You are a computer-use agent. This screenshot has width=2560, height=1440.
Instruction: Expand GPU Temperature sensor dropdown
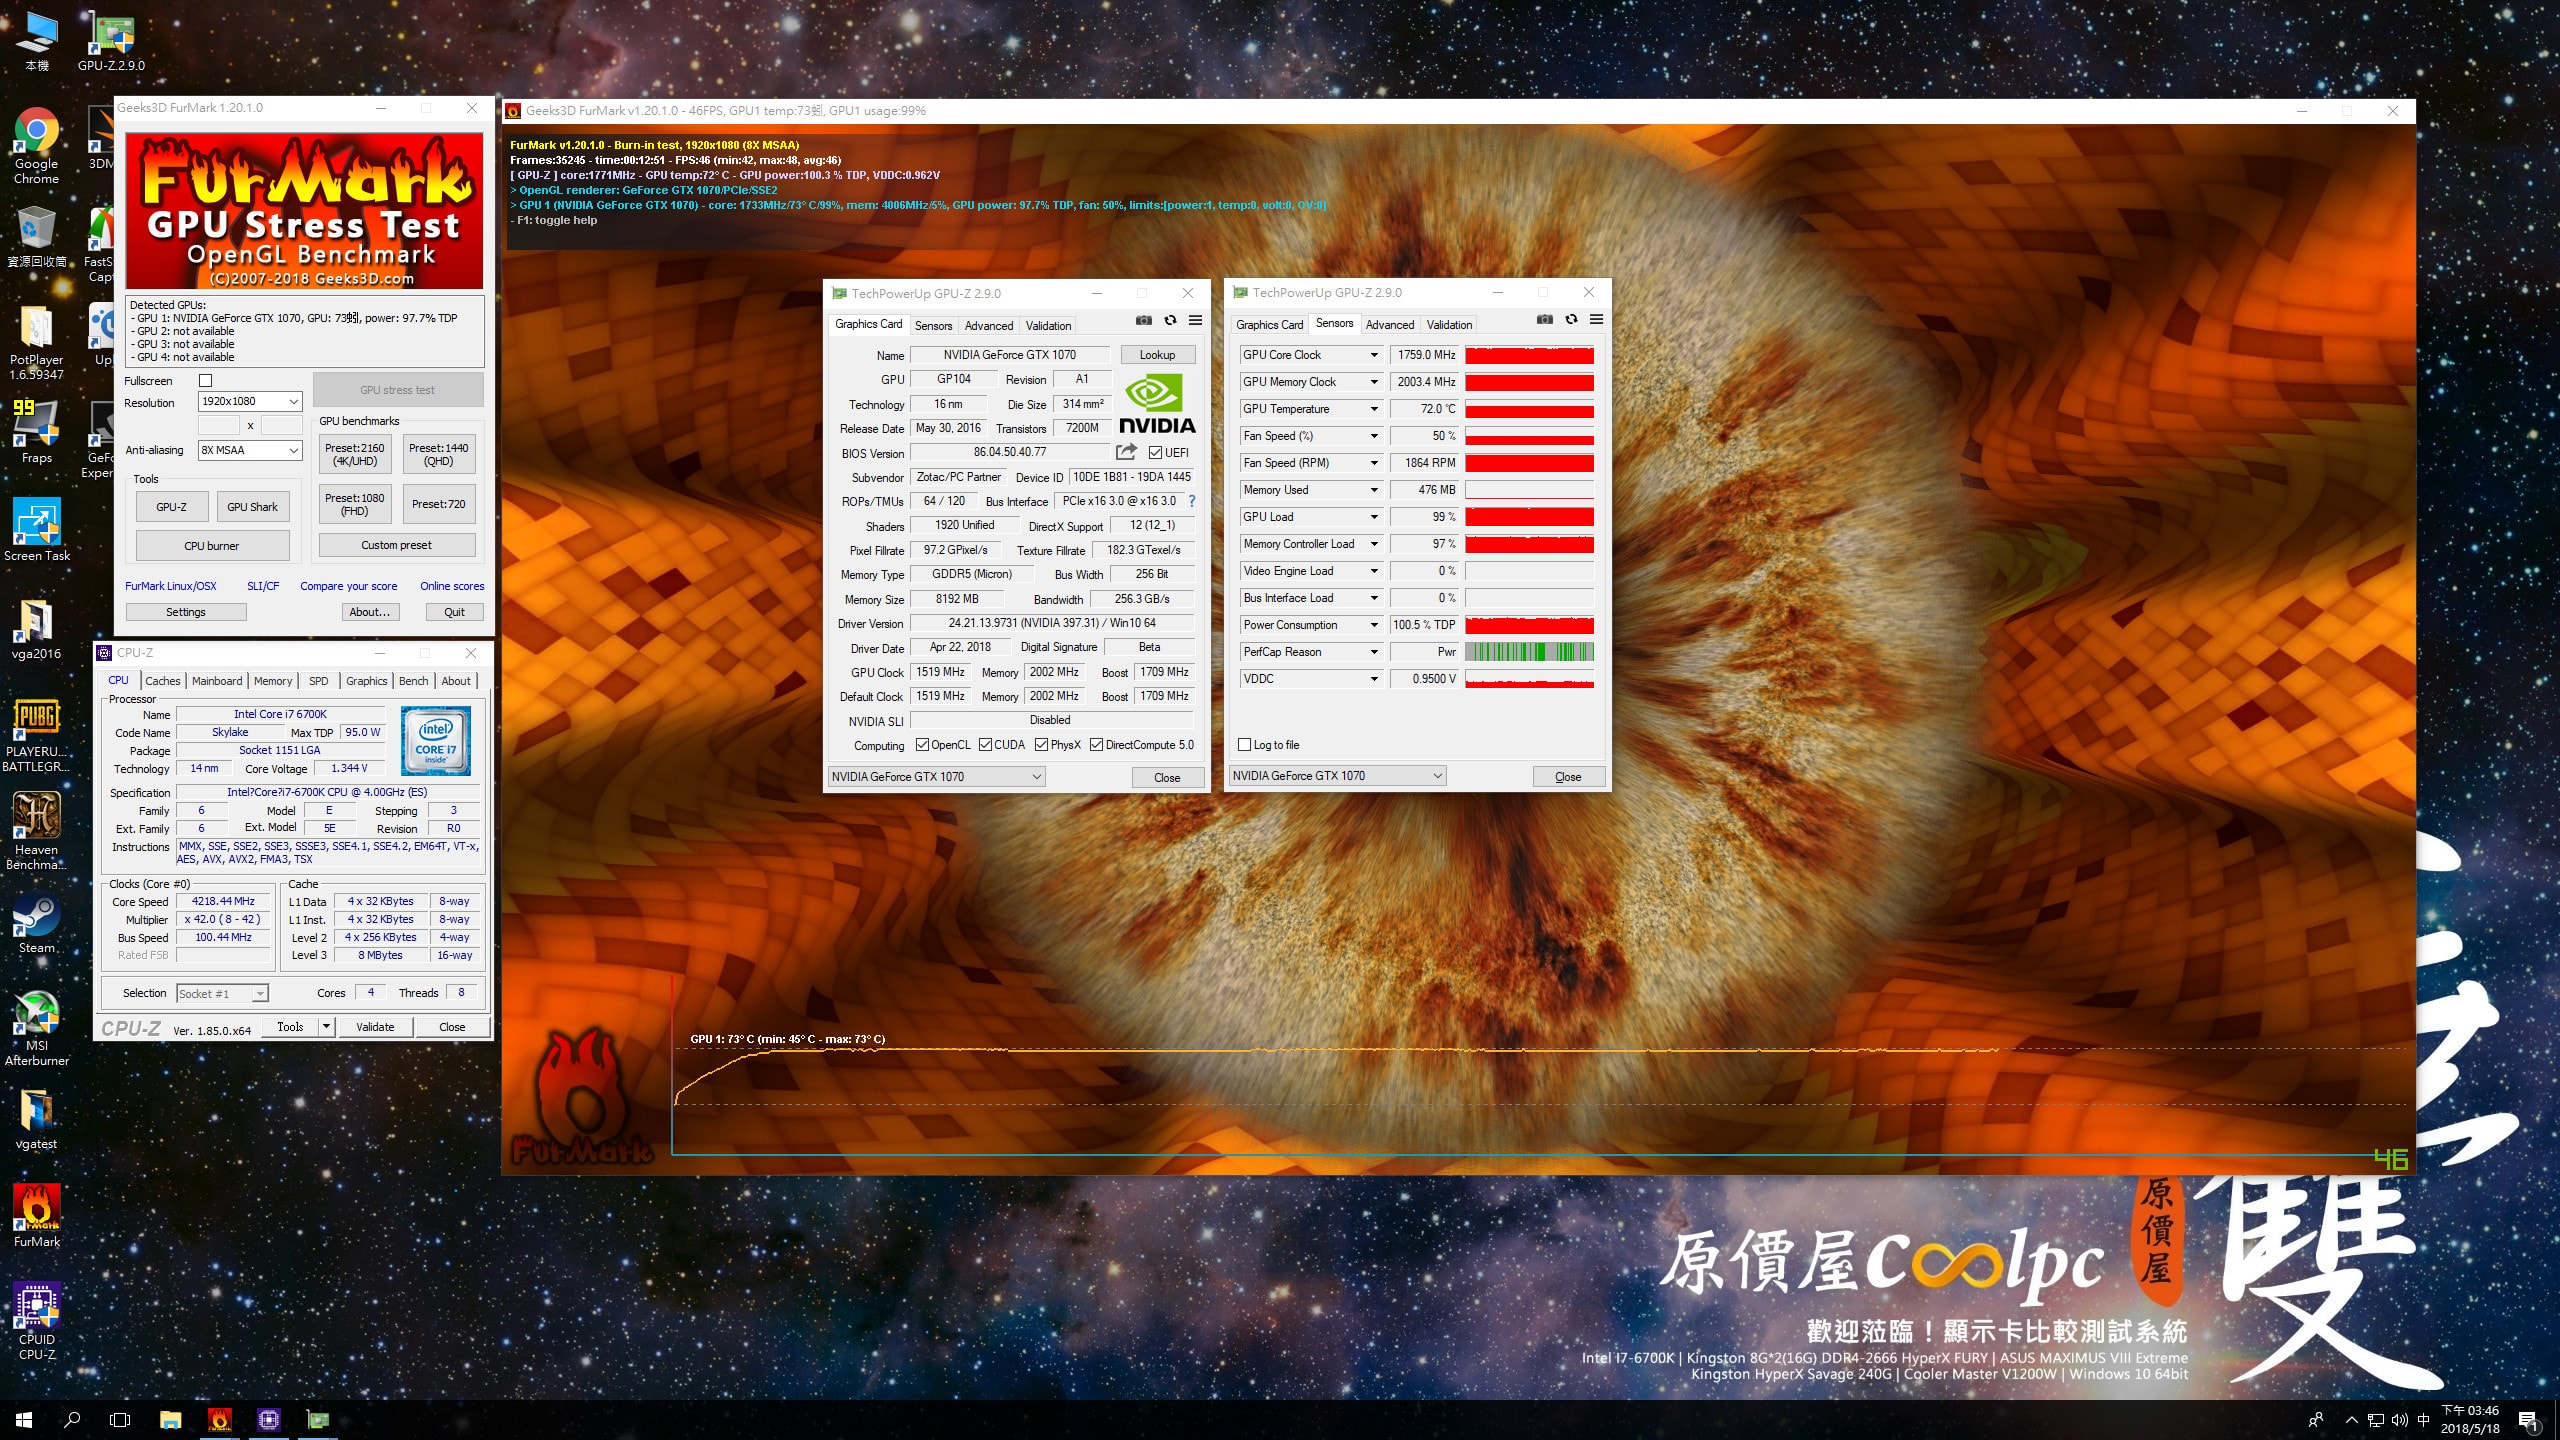(1374, 409)
